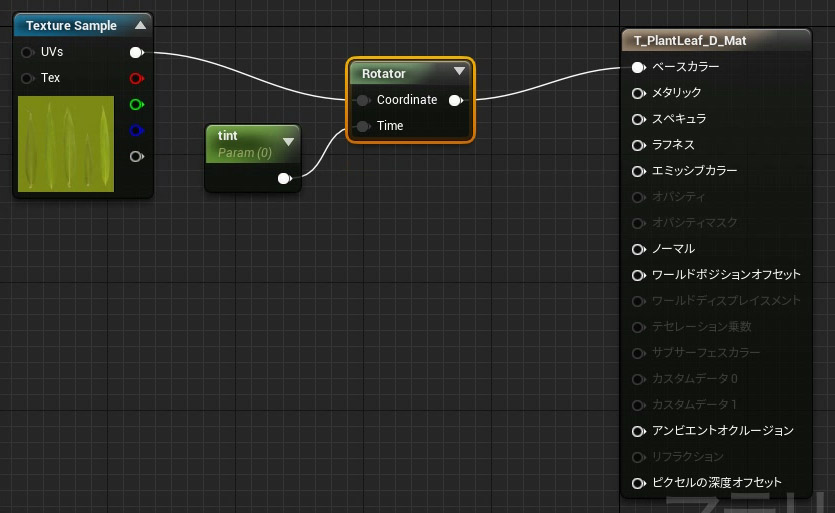Click the Rotator node output pin
The height and width of the screenshot is (513, 835).
tap(456, 100)
